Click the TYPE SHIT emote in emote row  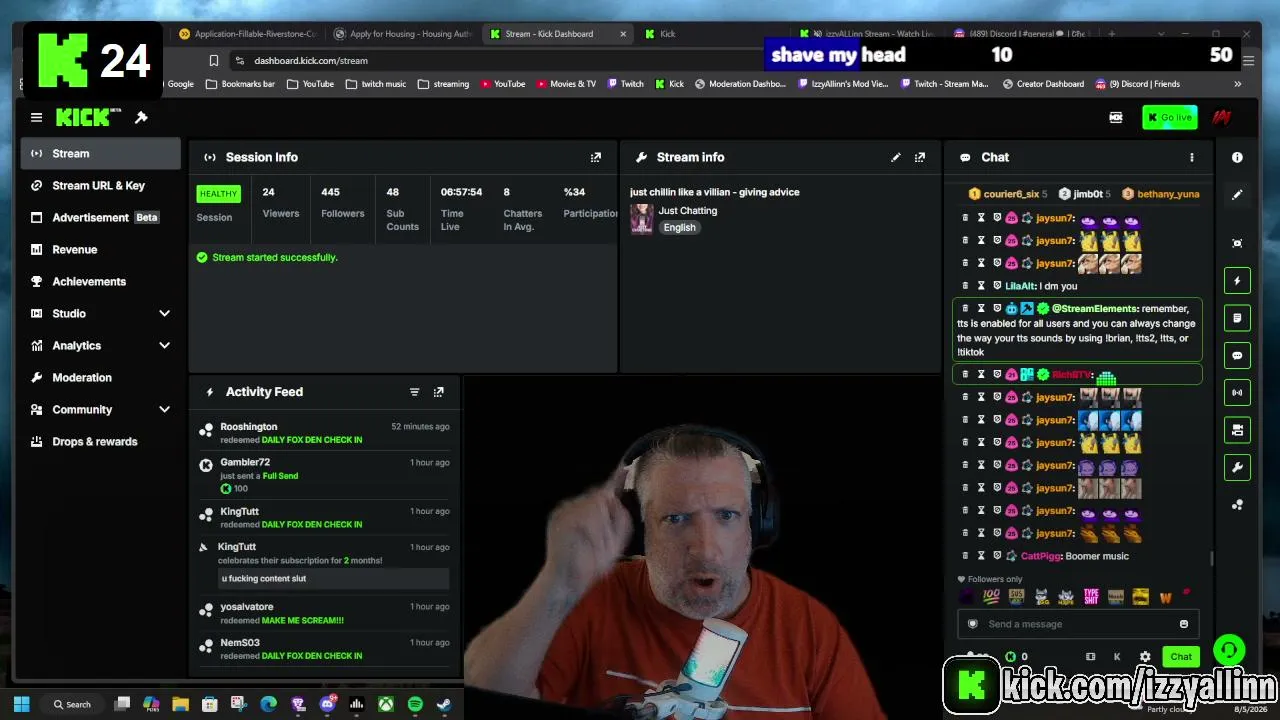[x=1091, y=597]
